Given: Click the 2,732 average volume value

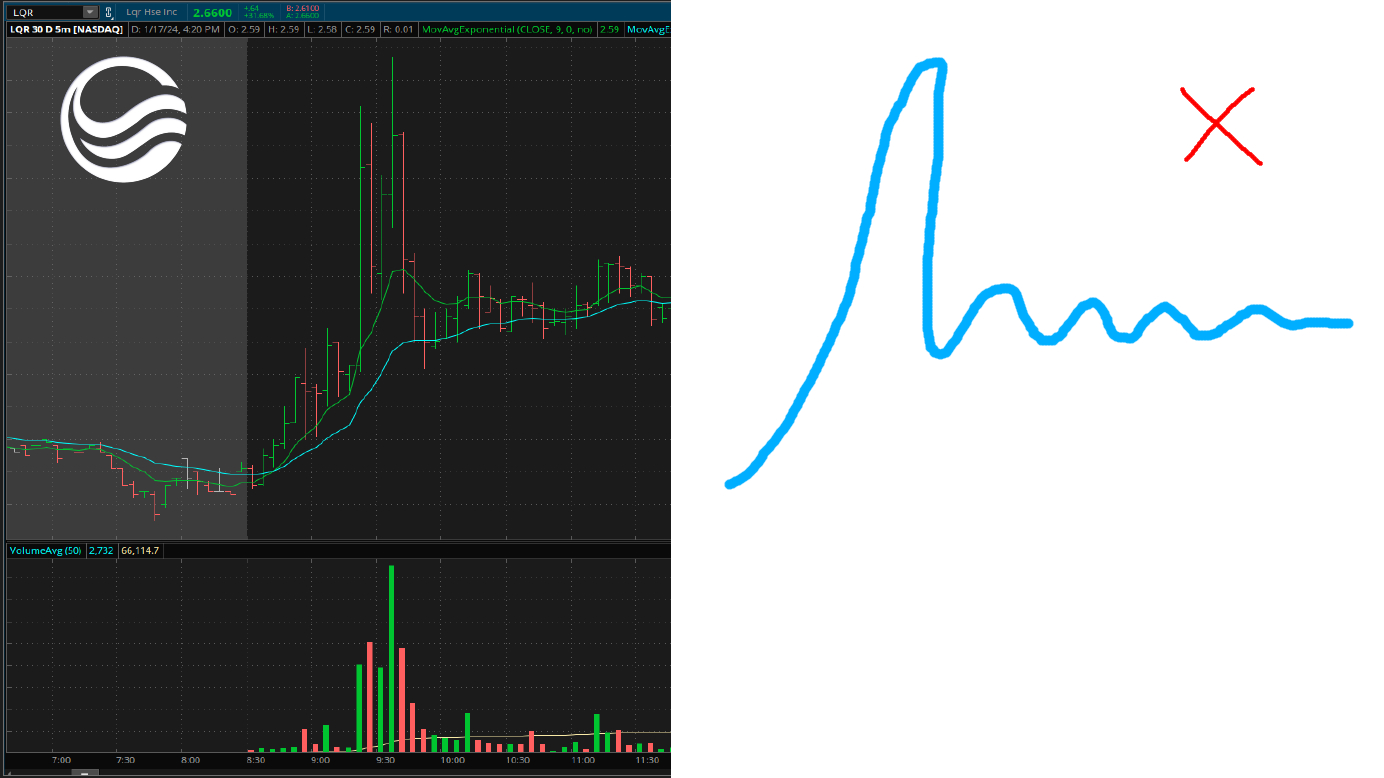Looking at the screenshot, I should tap(100, 549).
